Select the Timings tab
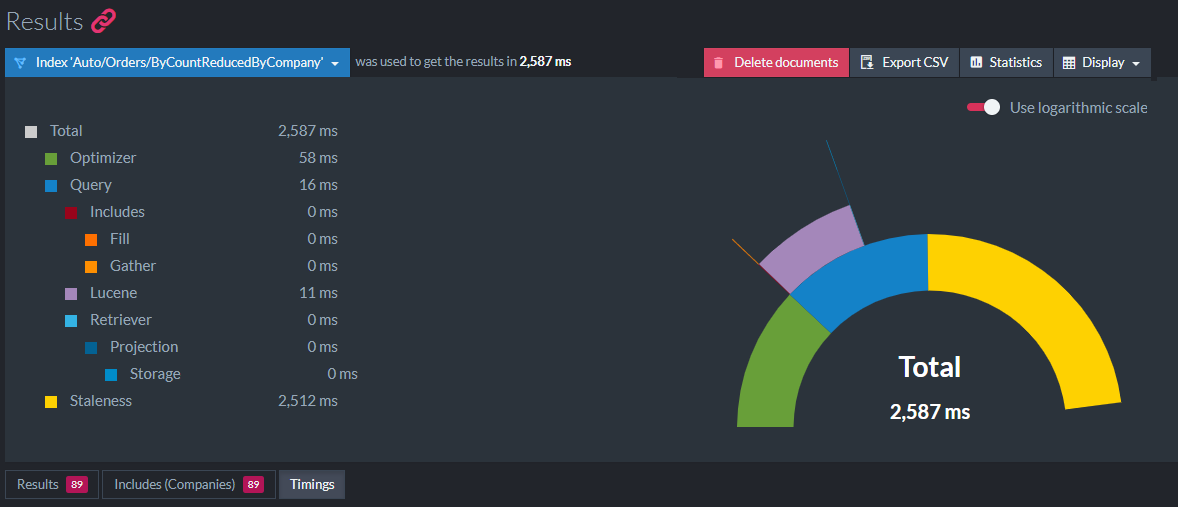Screen dimensions: 1178x507 (312, 484)
